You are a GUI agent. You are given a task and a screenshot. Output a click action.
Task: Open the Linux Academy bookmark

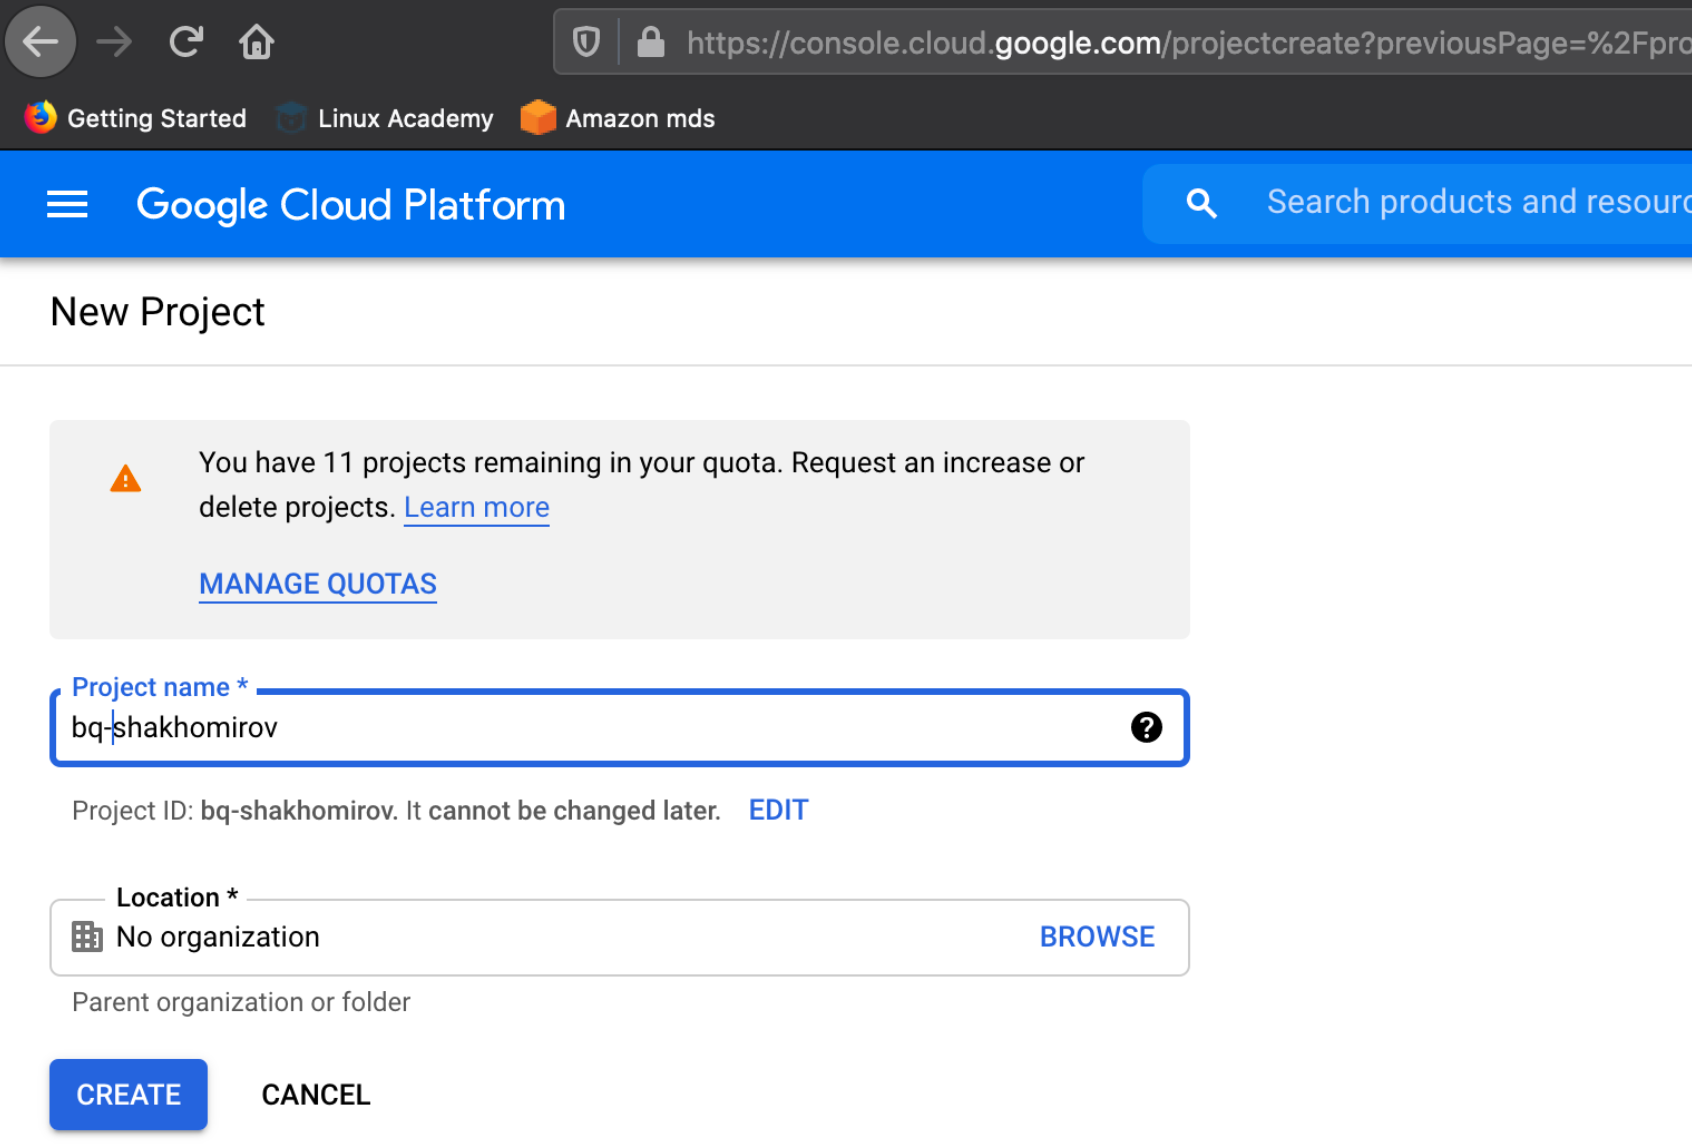[x=385, y=118]
